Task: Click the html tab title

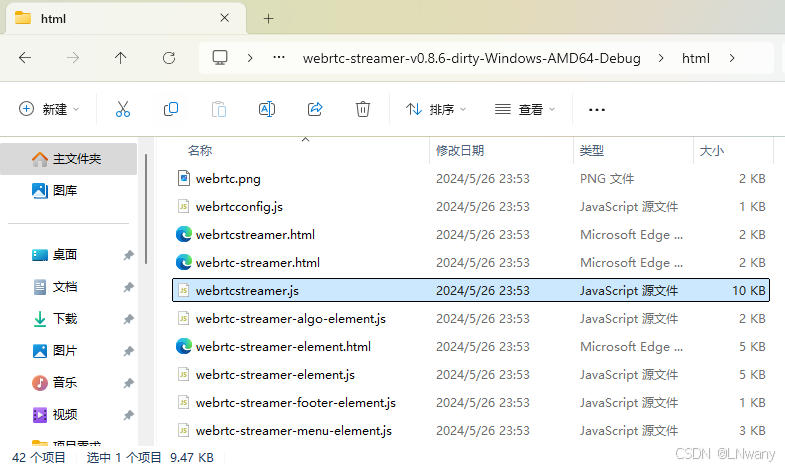Action: (x=54, y=19)
